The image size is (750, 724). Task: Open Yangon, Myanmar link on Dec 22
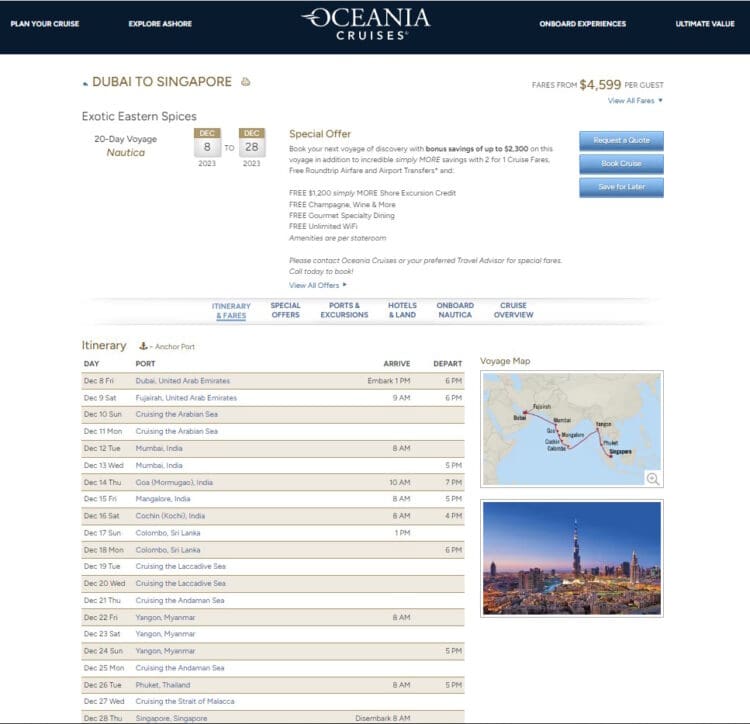165,617
